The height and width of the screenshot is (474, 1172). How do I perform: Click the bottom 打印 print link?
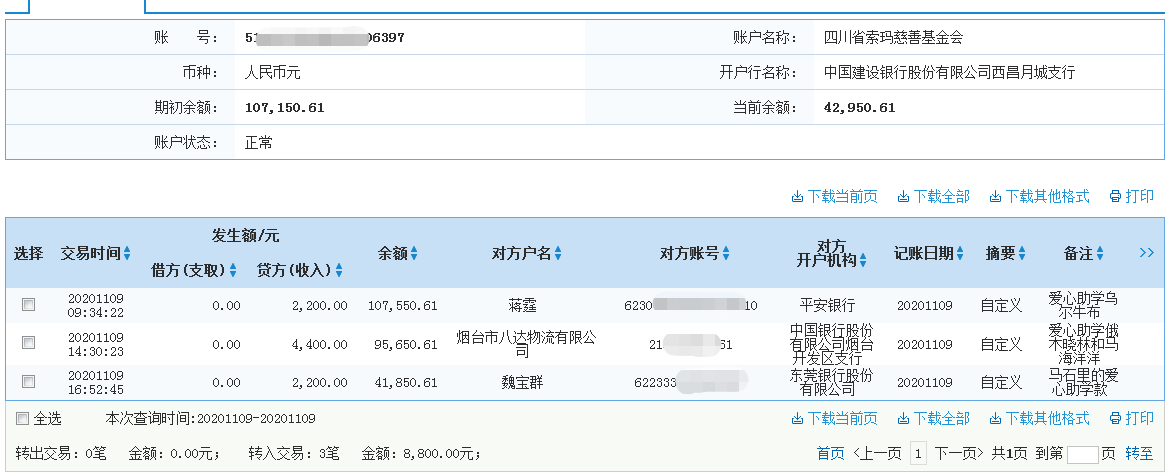pyautogui.click(x=1132, y=419)
